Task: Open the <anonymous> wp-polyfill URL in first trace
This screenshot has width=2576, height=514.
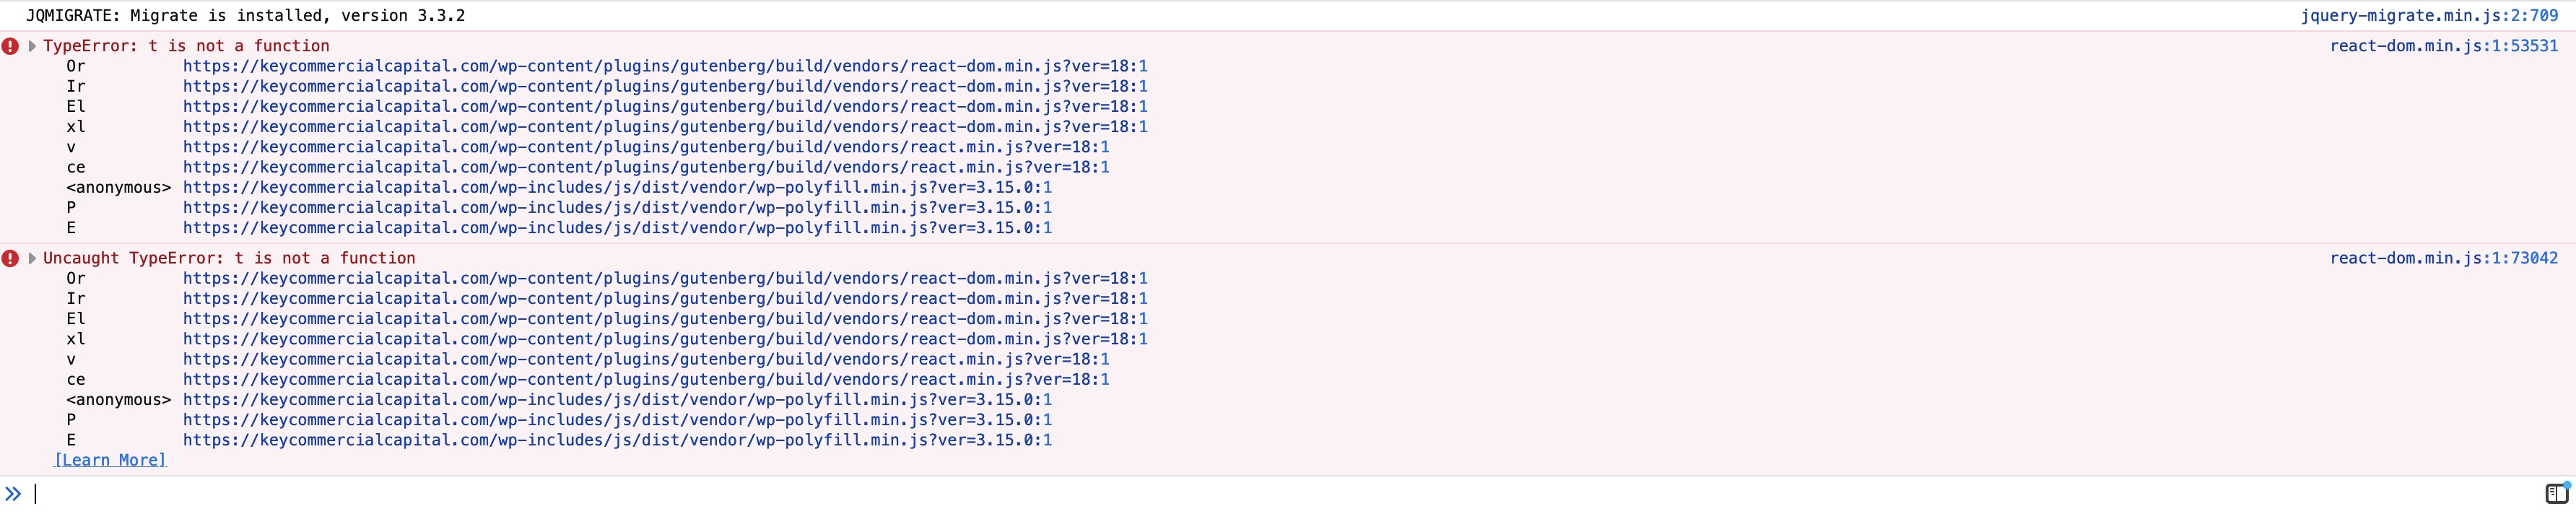Action: [x=617, y=187]
